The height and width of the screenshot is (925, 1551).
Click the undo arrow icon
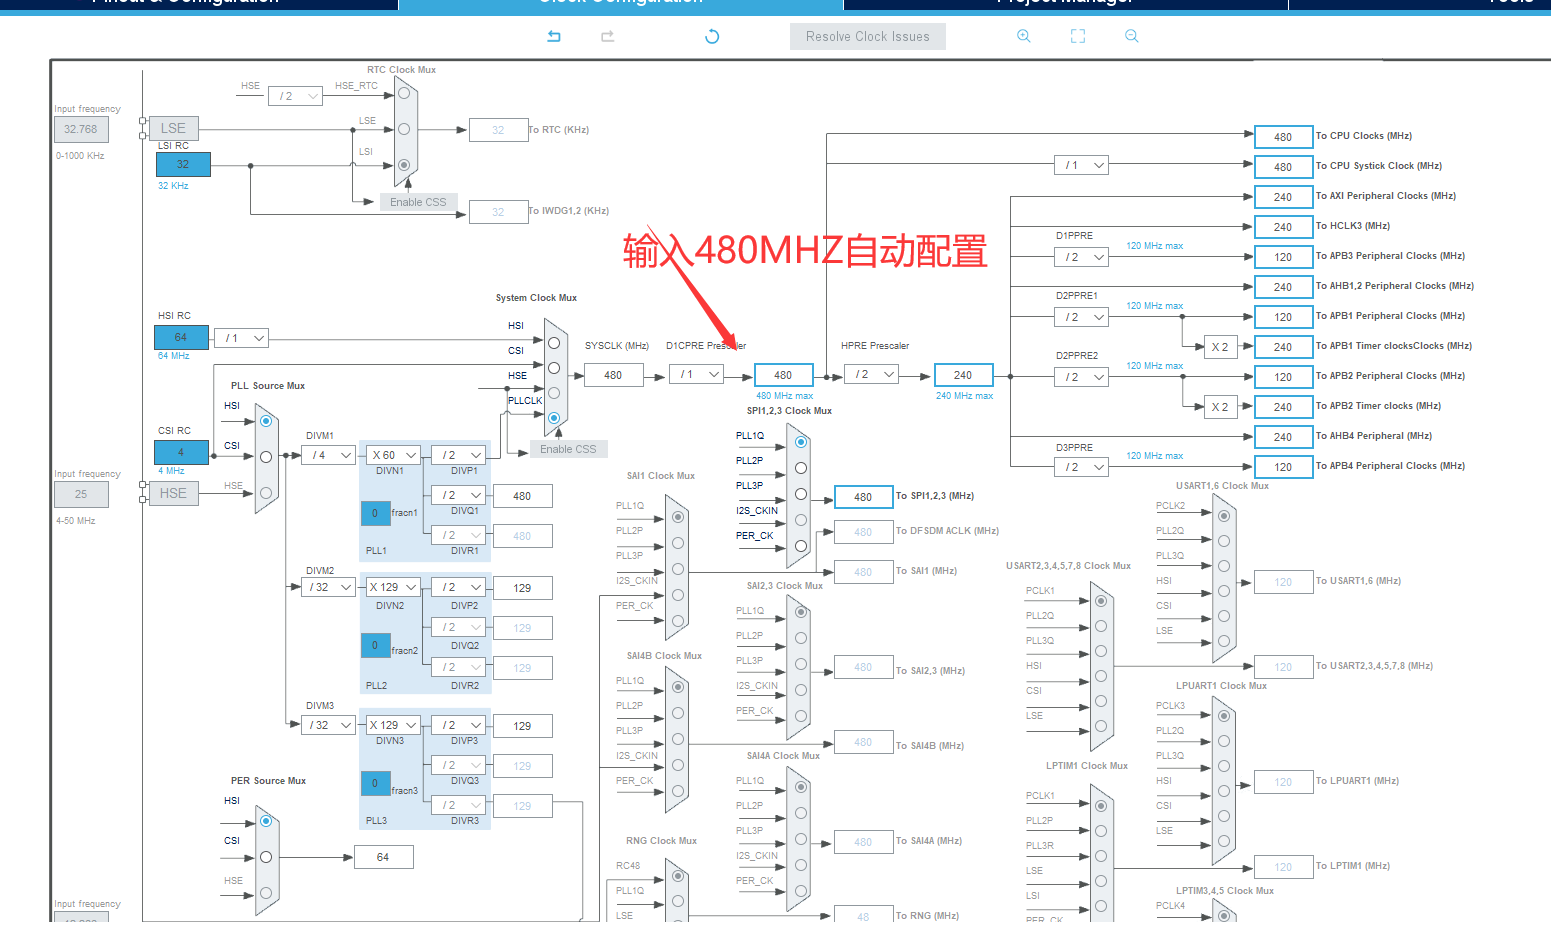coord(553,36)
